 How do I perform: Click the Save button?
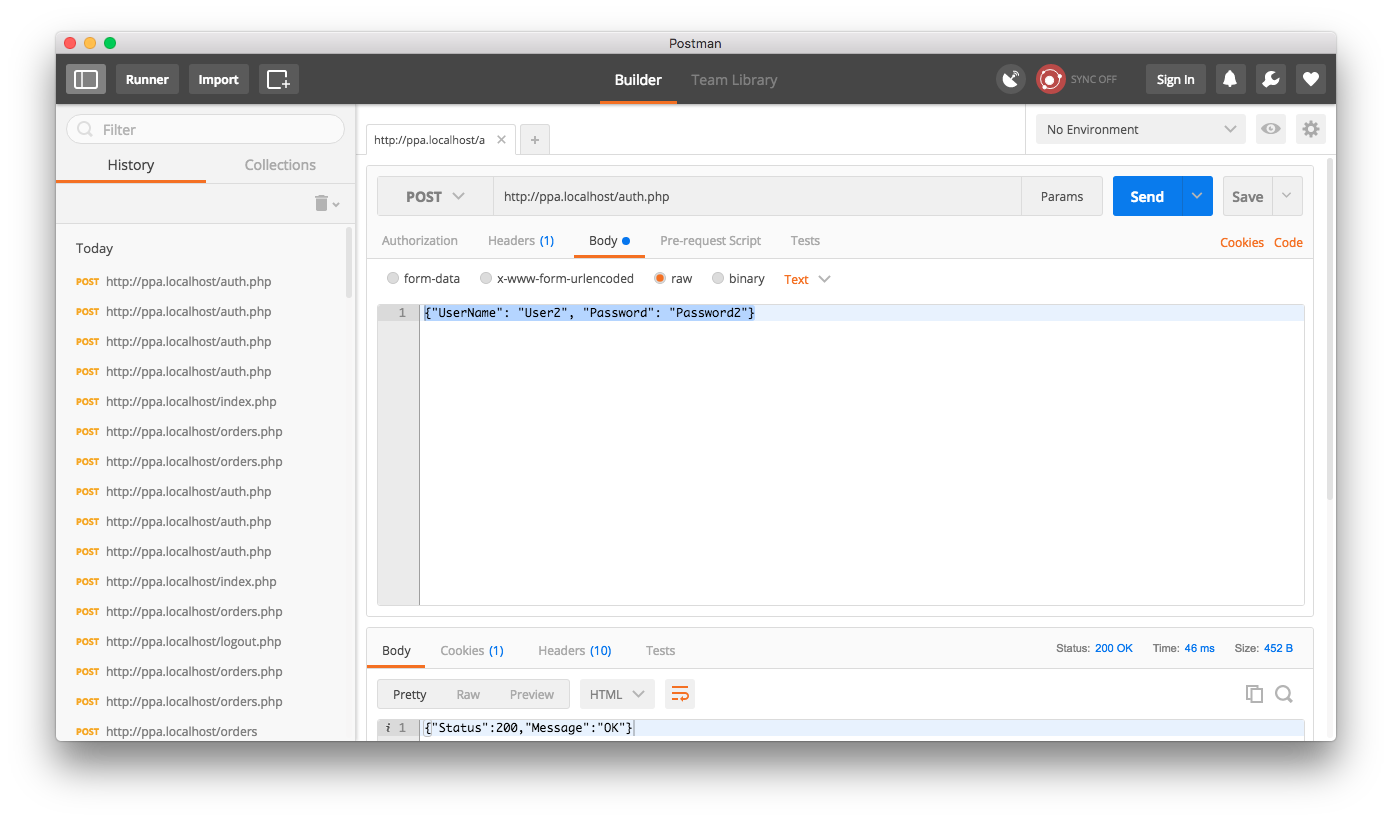coord(1247,197)
